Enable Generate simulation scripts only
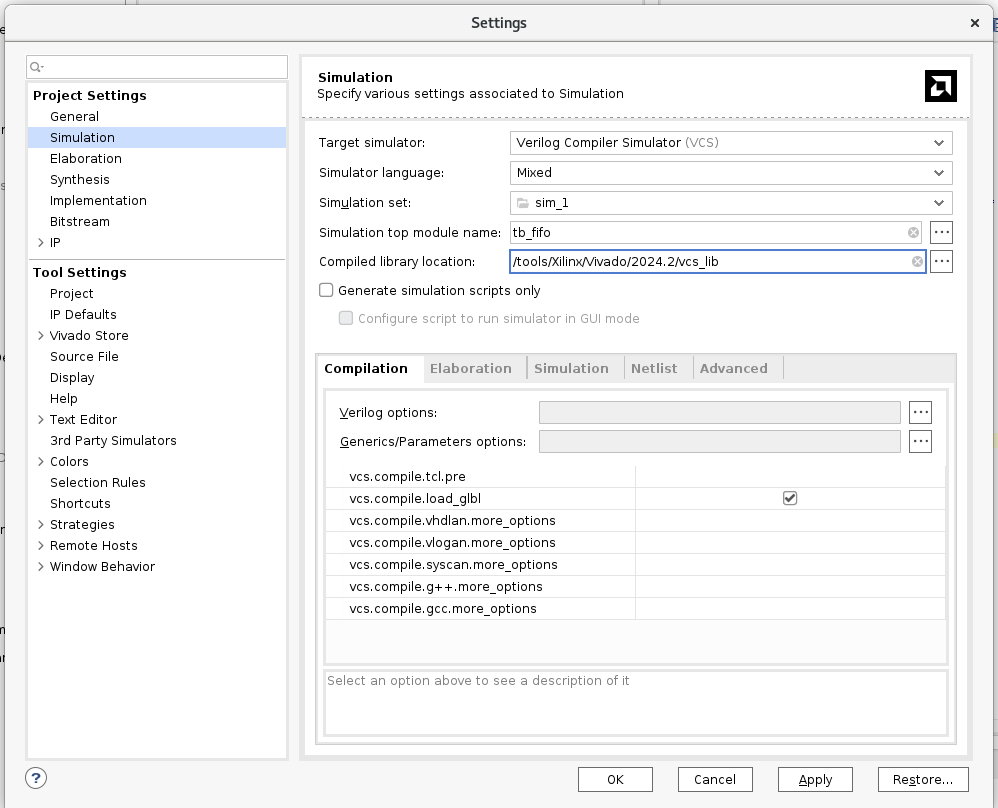The image size is (998, 808). pyautogui.click(x=326, y=290)
